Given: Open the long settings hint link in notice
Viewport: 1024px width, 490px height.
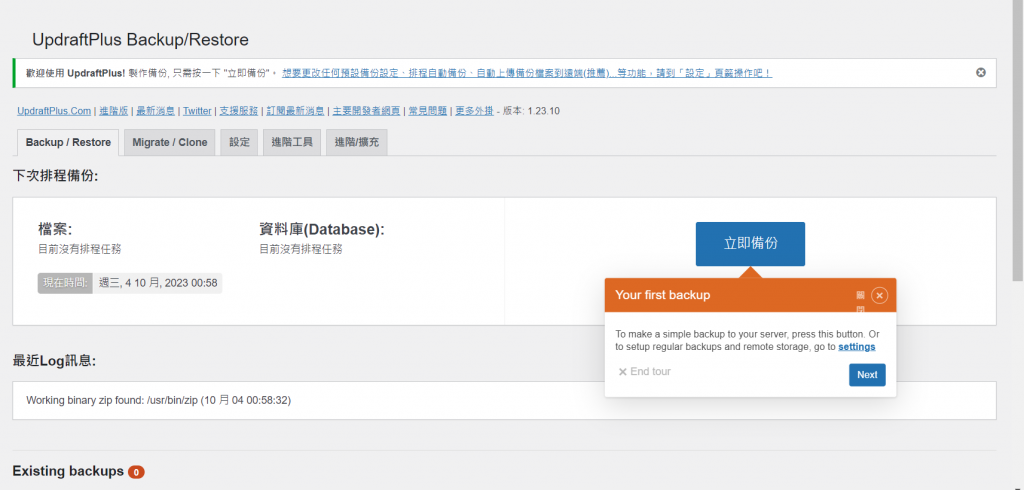Looking at the screenshot, I should coord(527,73).
